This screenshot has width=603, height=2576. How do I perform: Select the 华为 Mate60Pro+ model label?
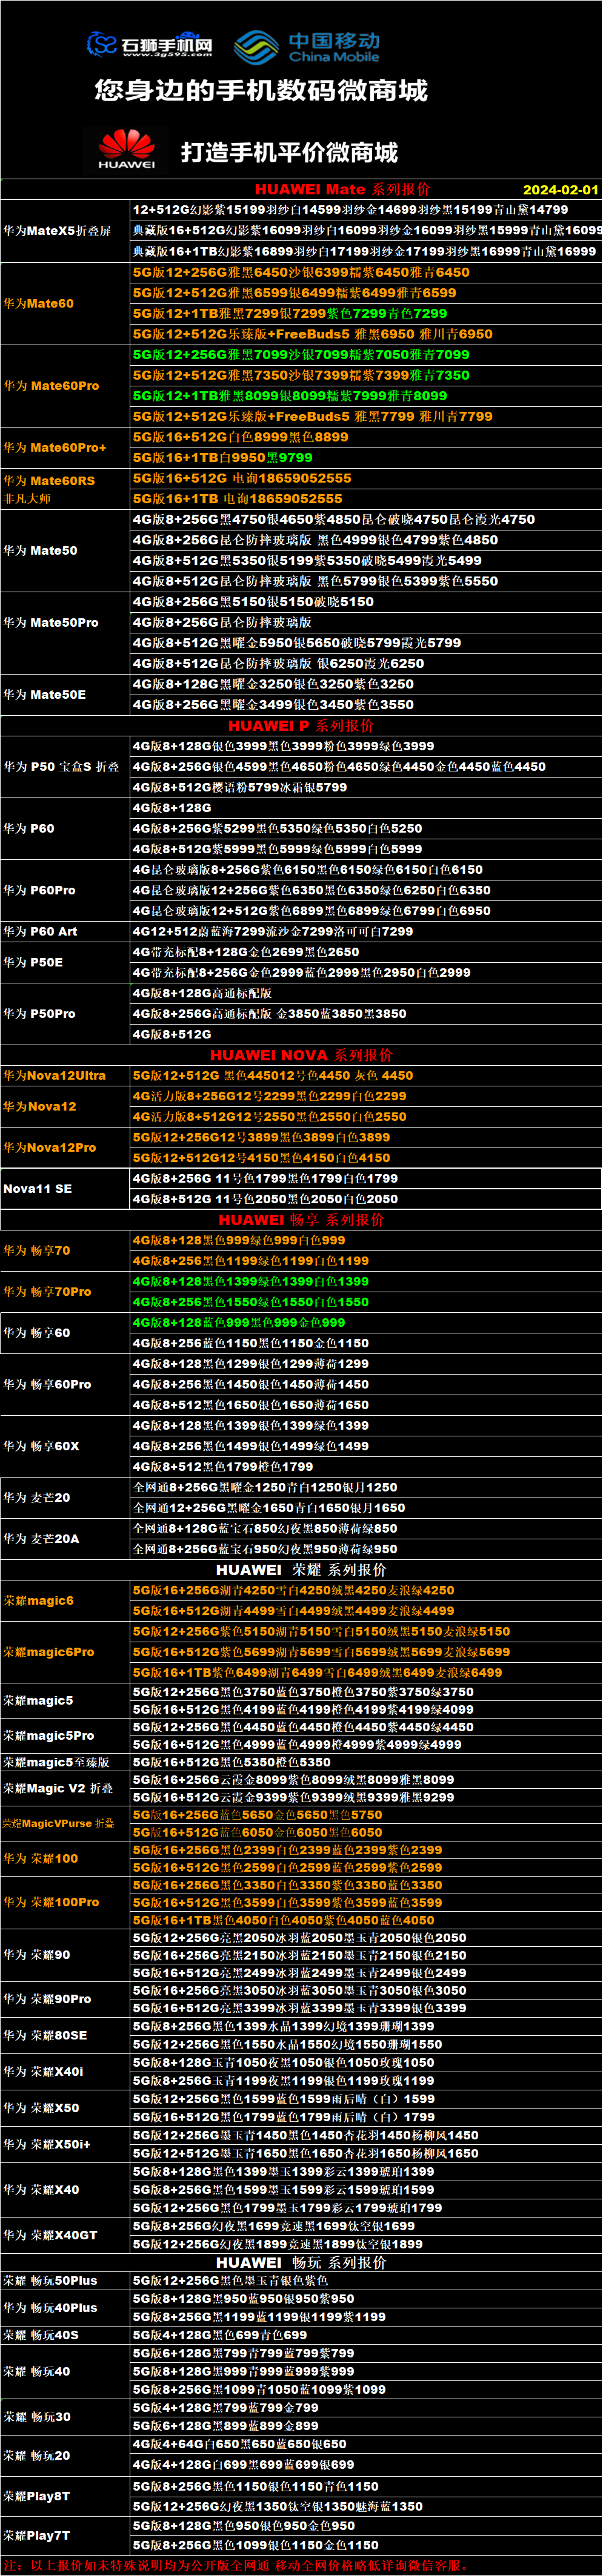tap(55, 447)
